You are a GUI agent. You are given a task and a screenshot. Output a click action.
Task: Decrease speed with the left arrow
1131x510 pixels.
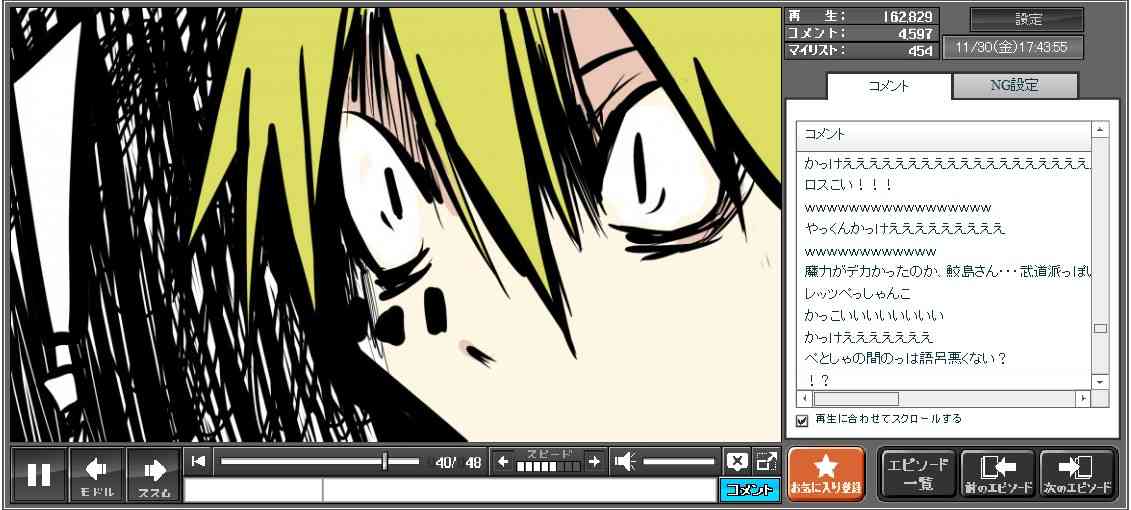(x=504, y=461)
